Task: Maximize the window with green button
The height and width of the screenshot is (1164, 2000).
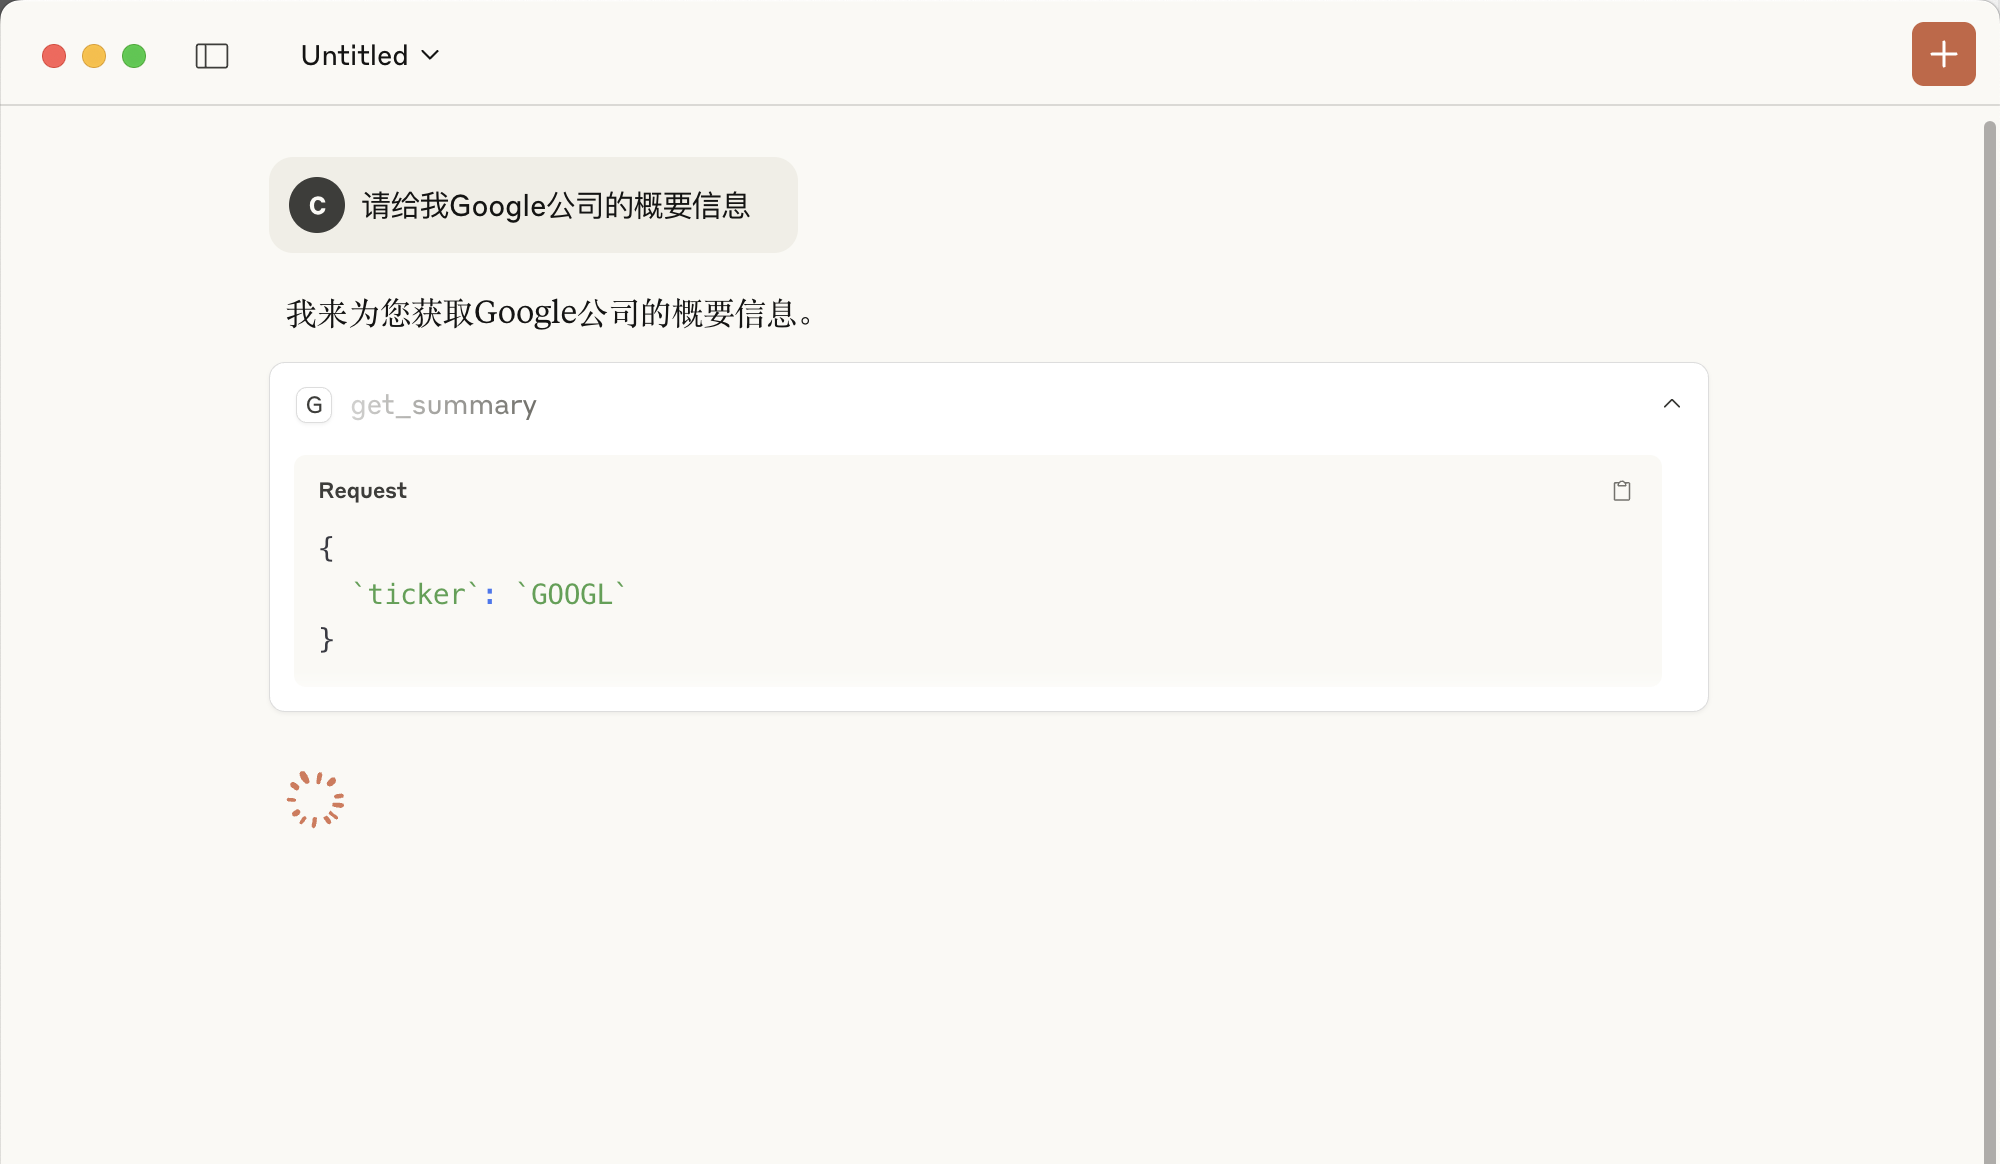Action: point(134,56)
